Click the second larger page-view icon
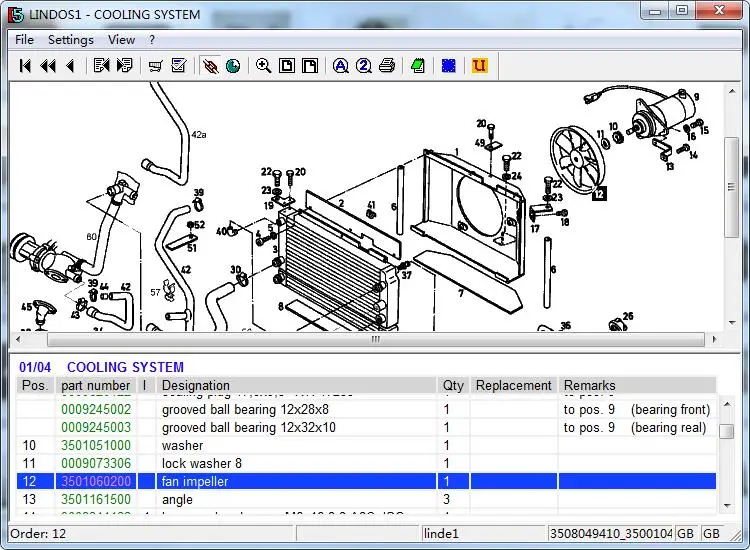The width and height of the screenshot is (750, 550). (310, 66)
